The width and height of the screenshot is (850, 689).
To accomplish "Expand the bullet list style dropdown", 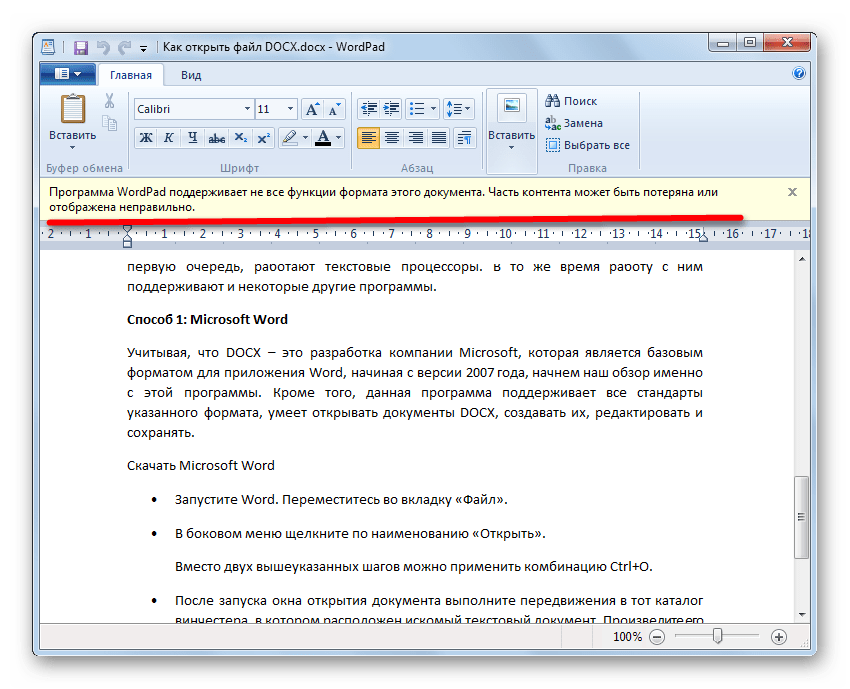I will [x=432, y=109].
